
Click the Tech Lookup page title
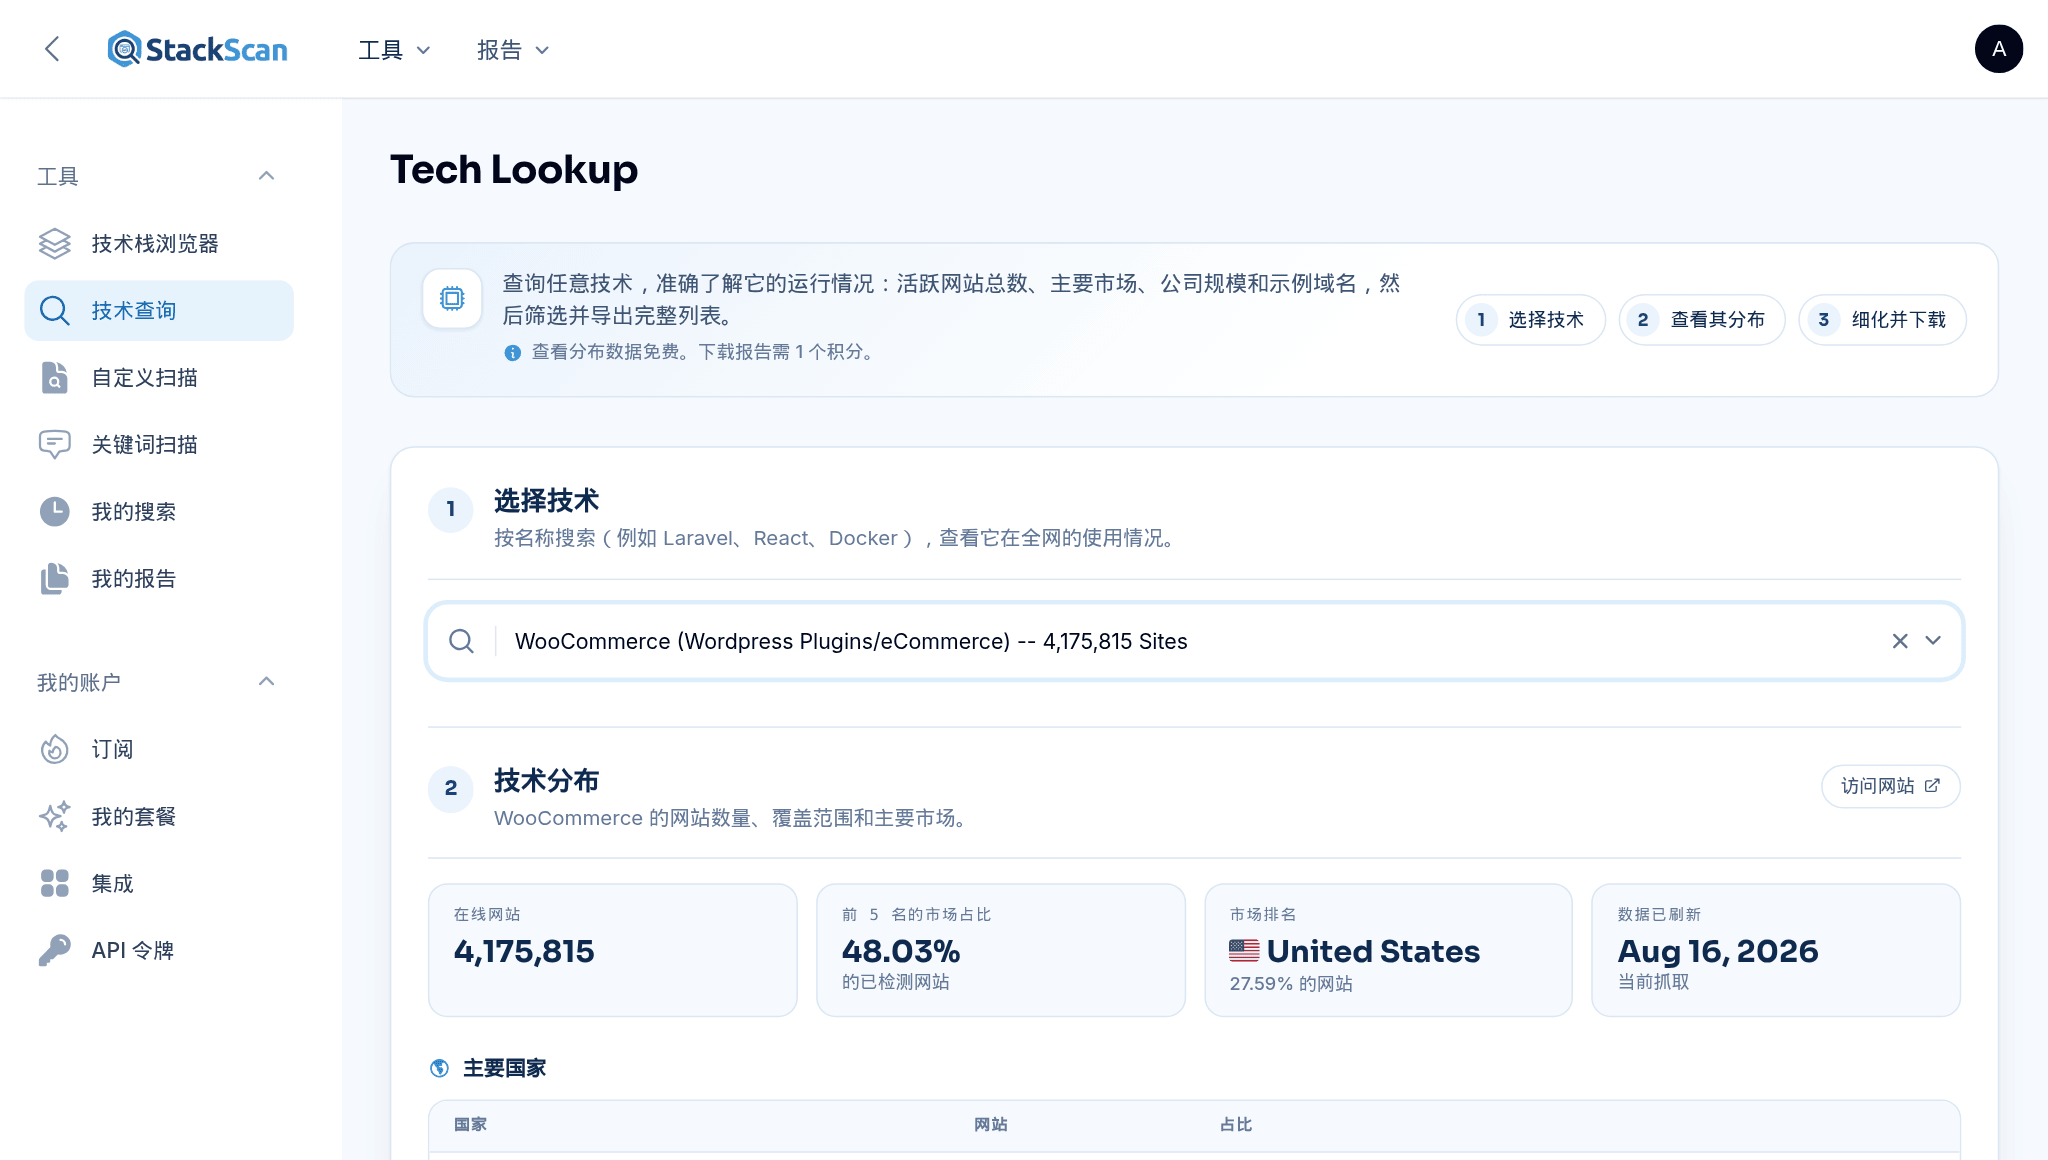point(514,169)
